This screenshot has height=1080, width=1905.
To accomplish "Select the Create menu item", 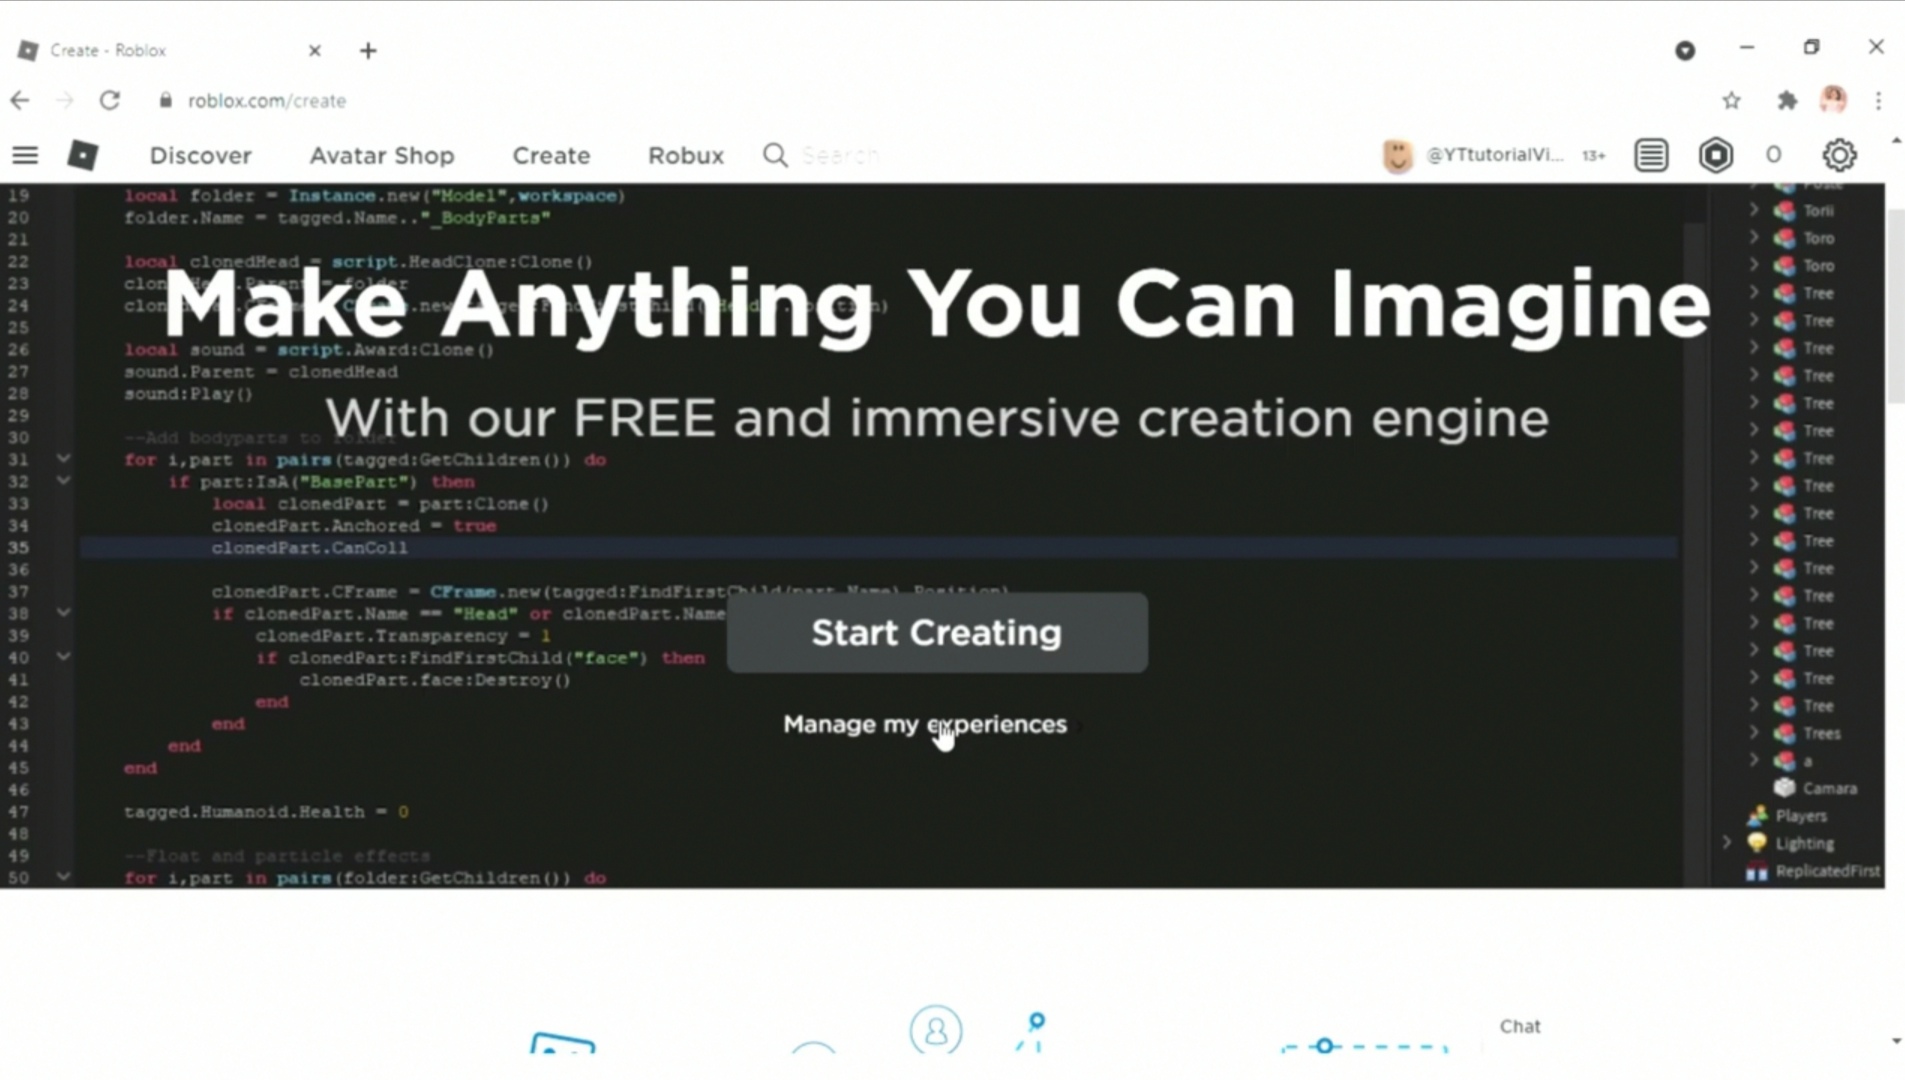I will (x=551, y=155).
